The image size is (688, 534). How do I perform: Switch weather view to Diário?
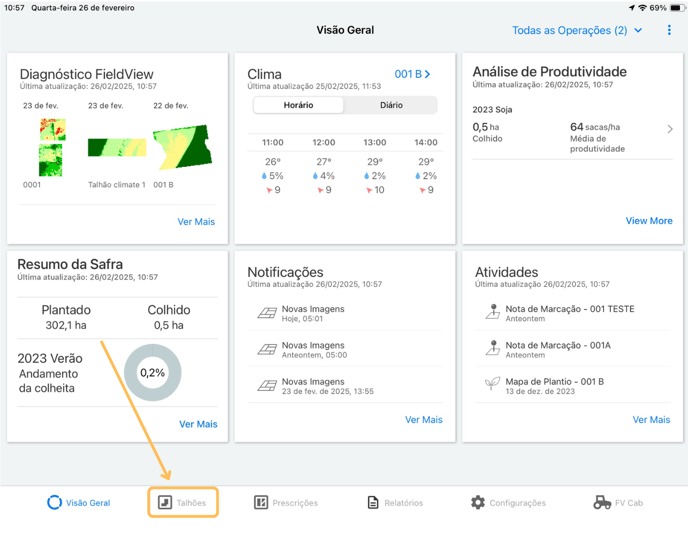point(391,105)
